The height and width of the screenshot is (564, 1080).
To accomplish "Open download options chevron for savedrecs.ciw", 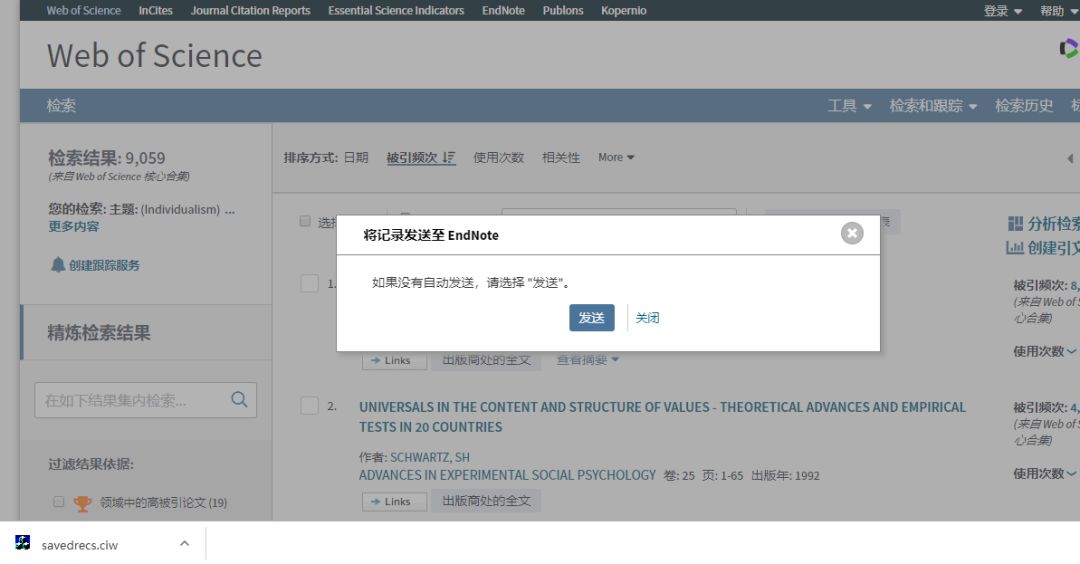I will tap(185, 543).
